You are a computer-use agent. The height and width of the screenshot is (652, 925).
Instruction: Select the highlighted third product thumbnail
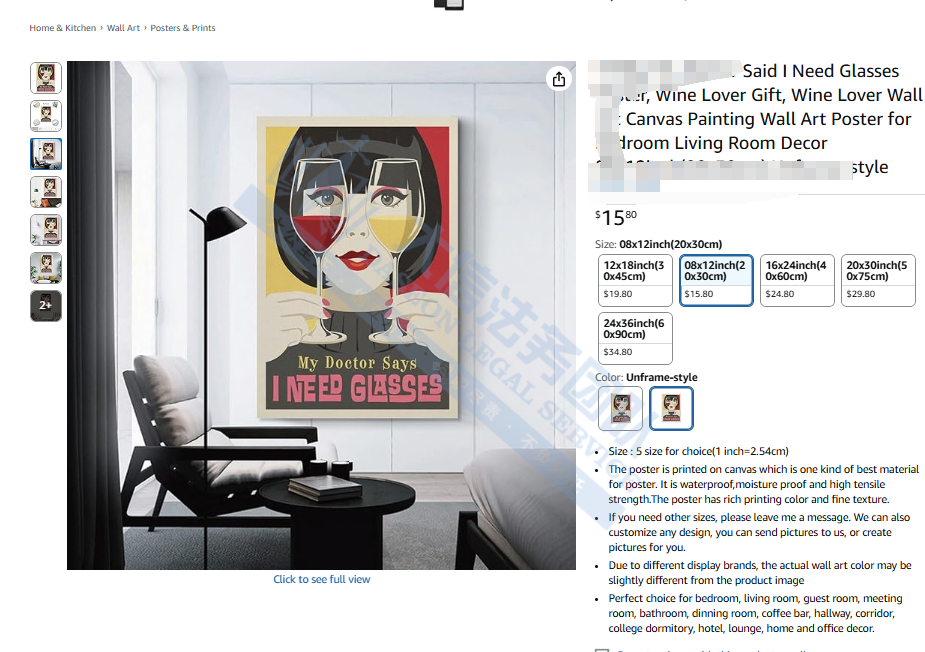click(46, 154)
